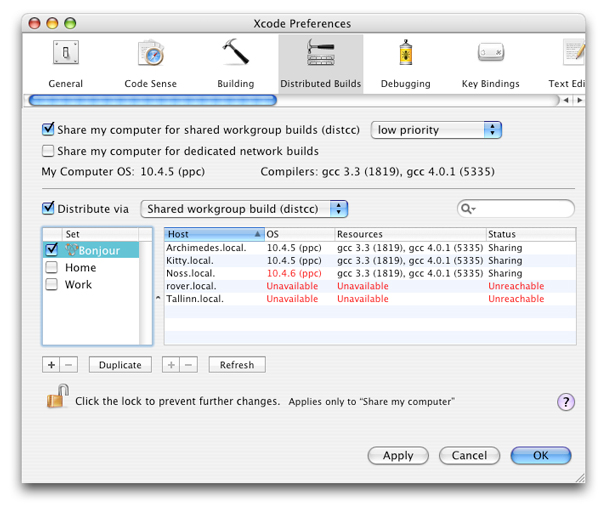Image resolution: width=607 pixels, height=514 pixels.
Task: Sort by the Resources column header
Action: click(410, 234)
